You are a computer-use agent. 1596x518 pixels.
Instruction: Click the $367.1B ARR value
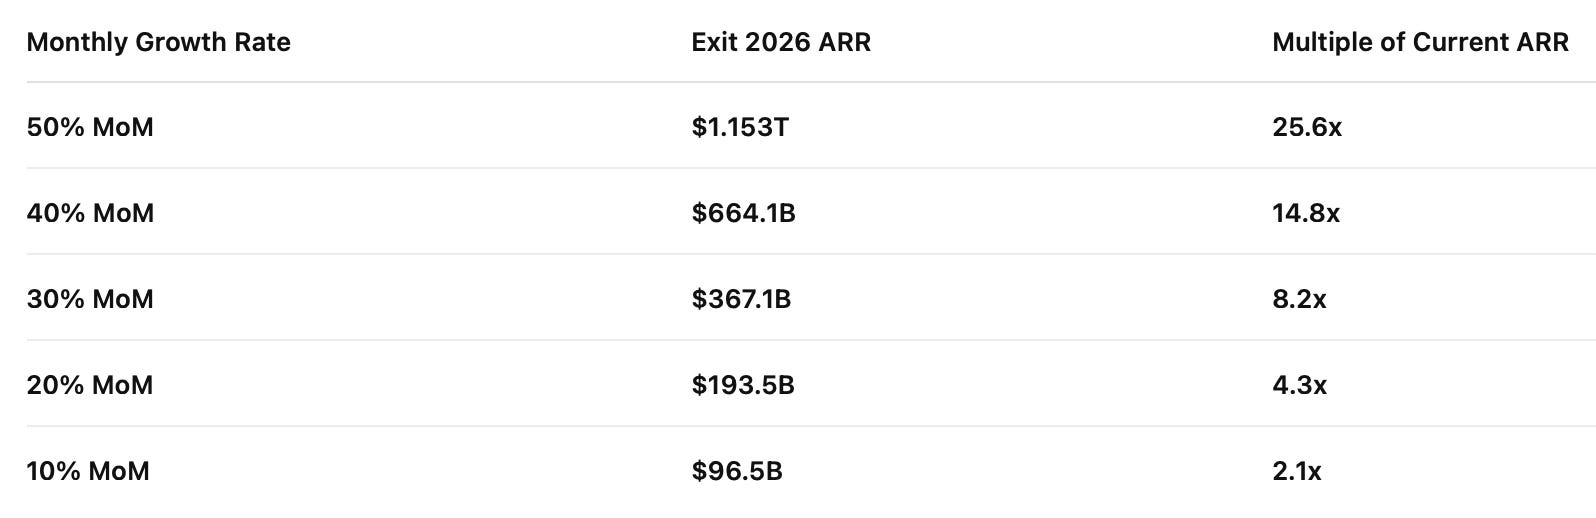point(741,299)
